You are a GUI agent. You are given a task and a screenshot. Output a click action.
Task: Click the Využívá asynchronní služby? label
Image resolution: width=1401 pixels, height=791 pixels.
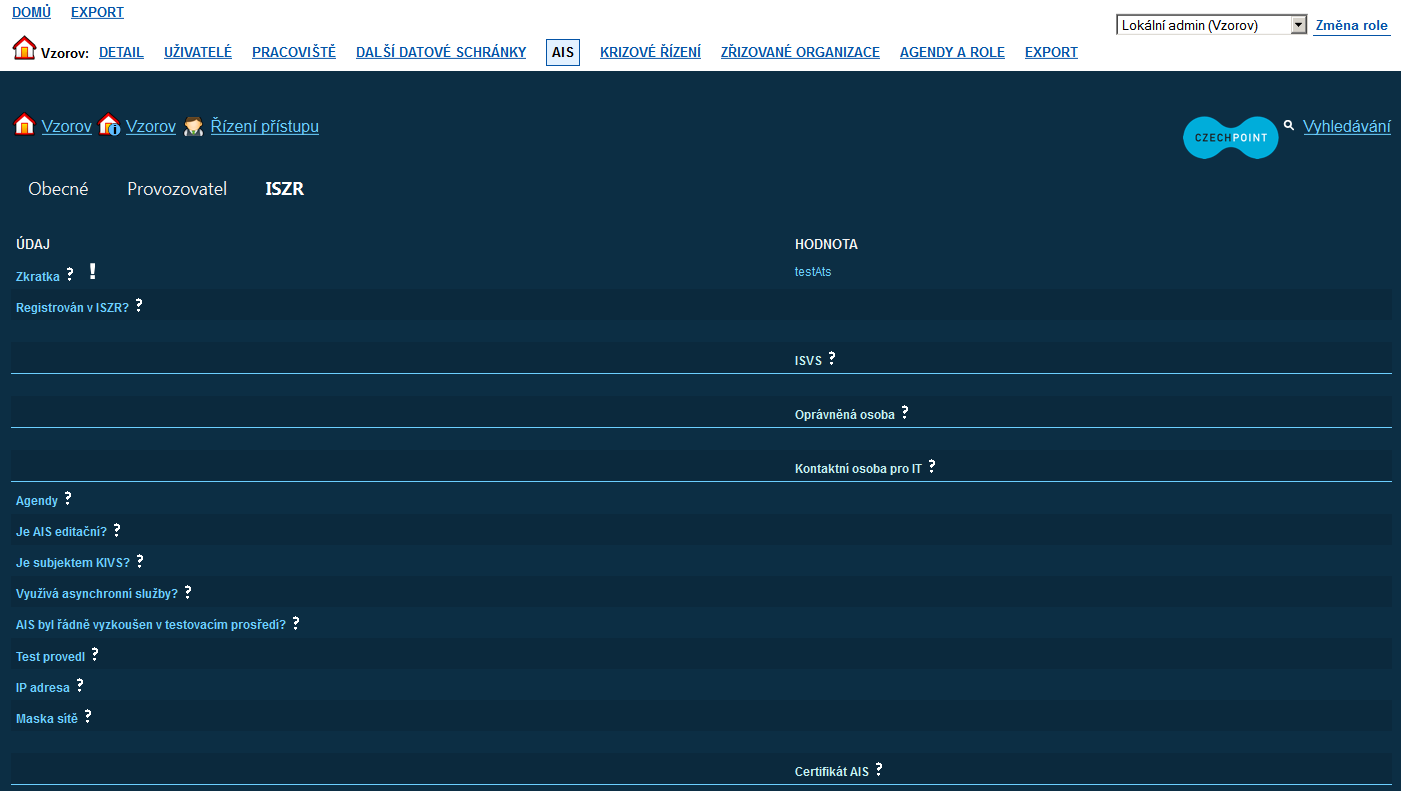tap(97, 594)
